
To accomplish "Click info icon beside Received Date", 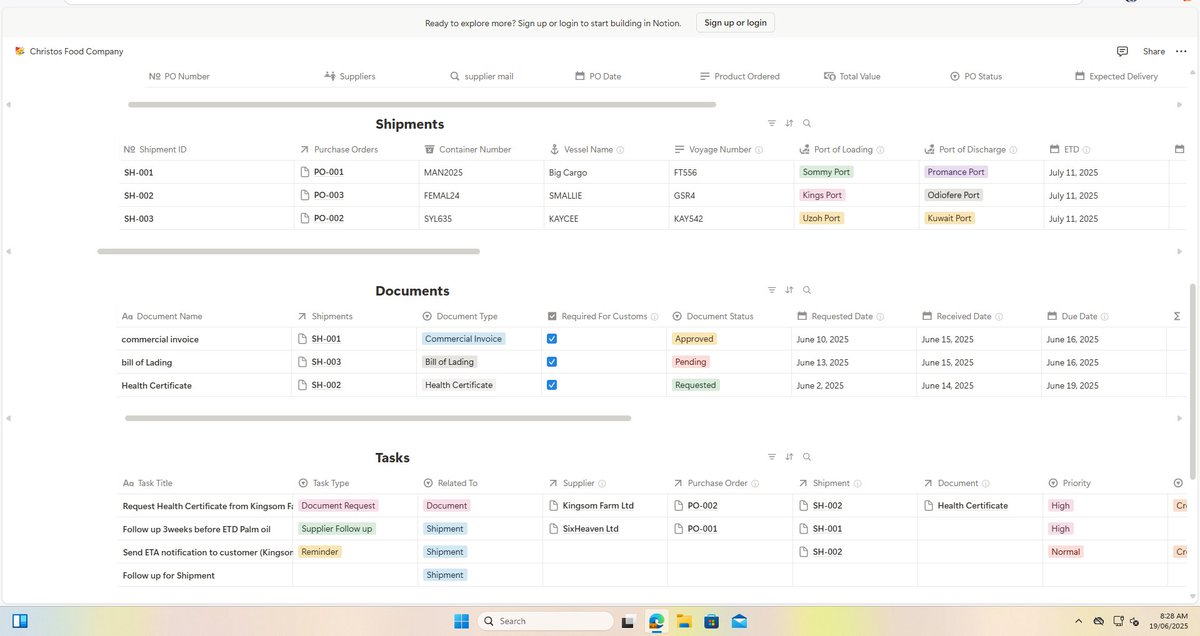I will 1000,317.
